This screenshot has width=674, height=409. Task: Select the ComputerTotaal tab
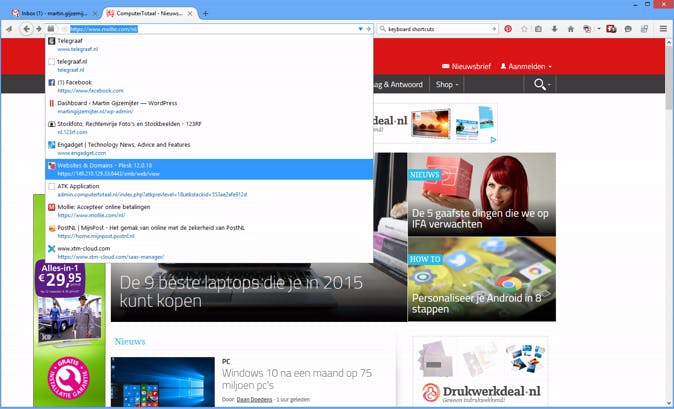[x=150, y=13]
